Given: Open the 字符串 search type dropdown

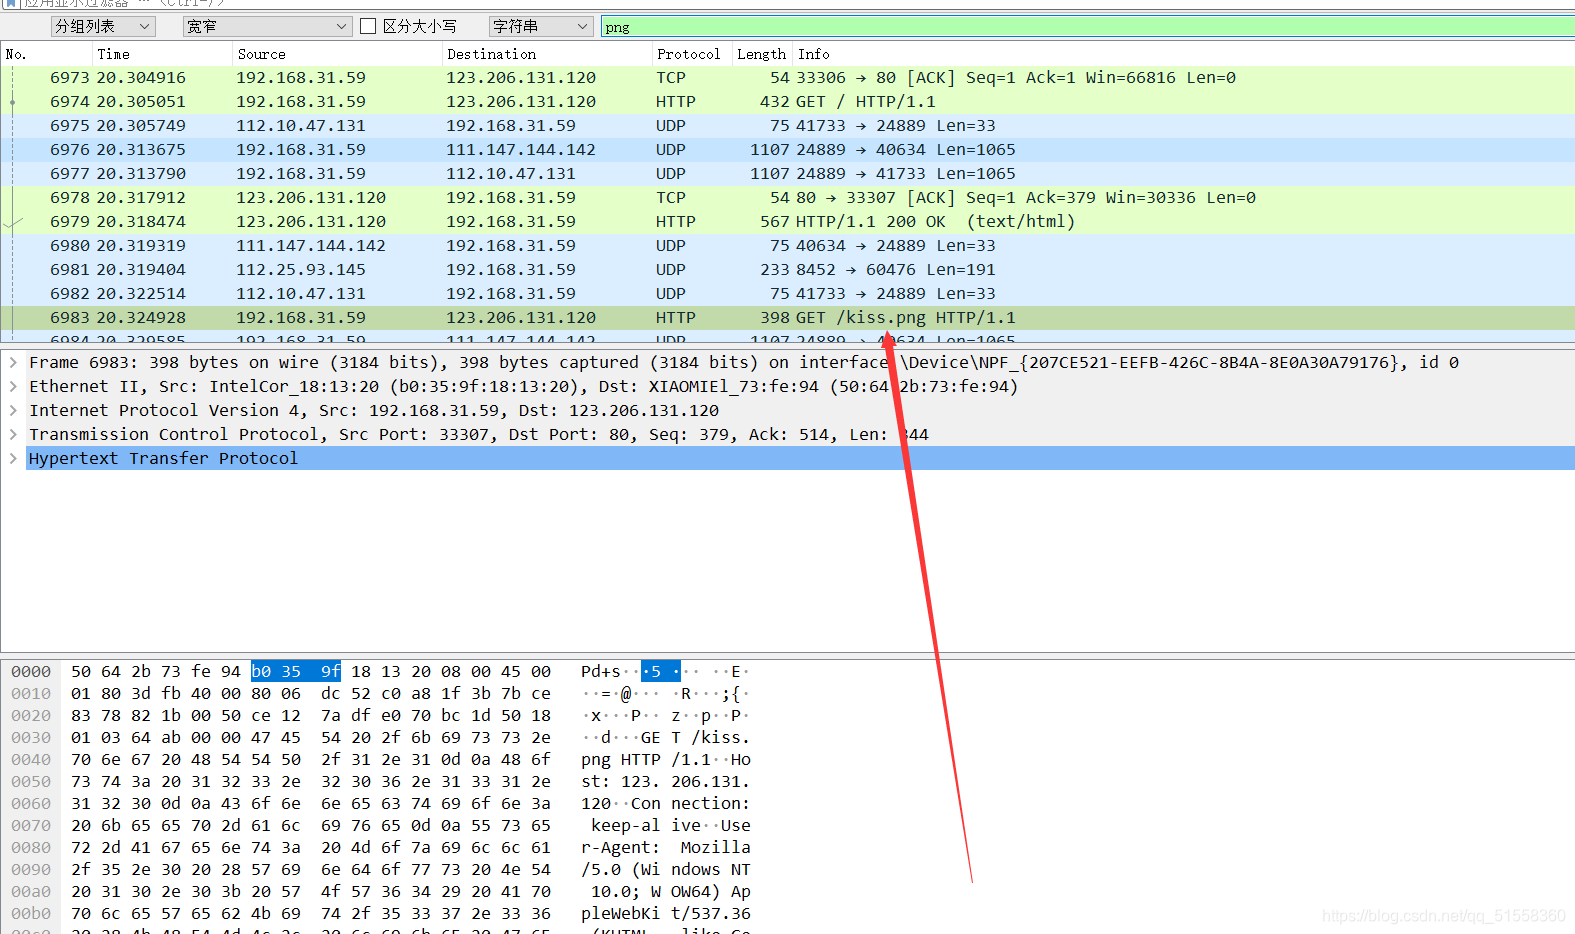Looking at the screenshot, I should pyautogui.click(x=541, y=26).
